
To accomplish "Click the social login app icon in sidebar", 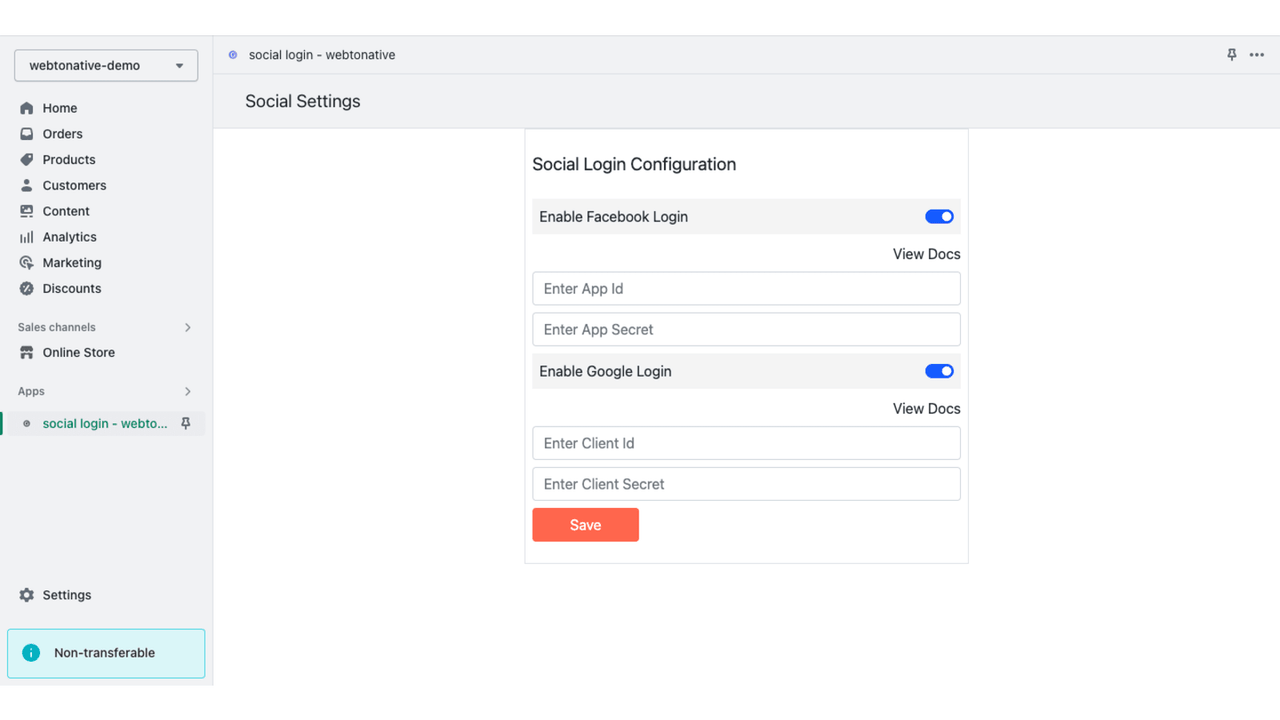I will (27, 424).
